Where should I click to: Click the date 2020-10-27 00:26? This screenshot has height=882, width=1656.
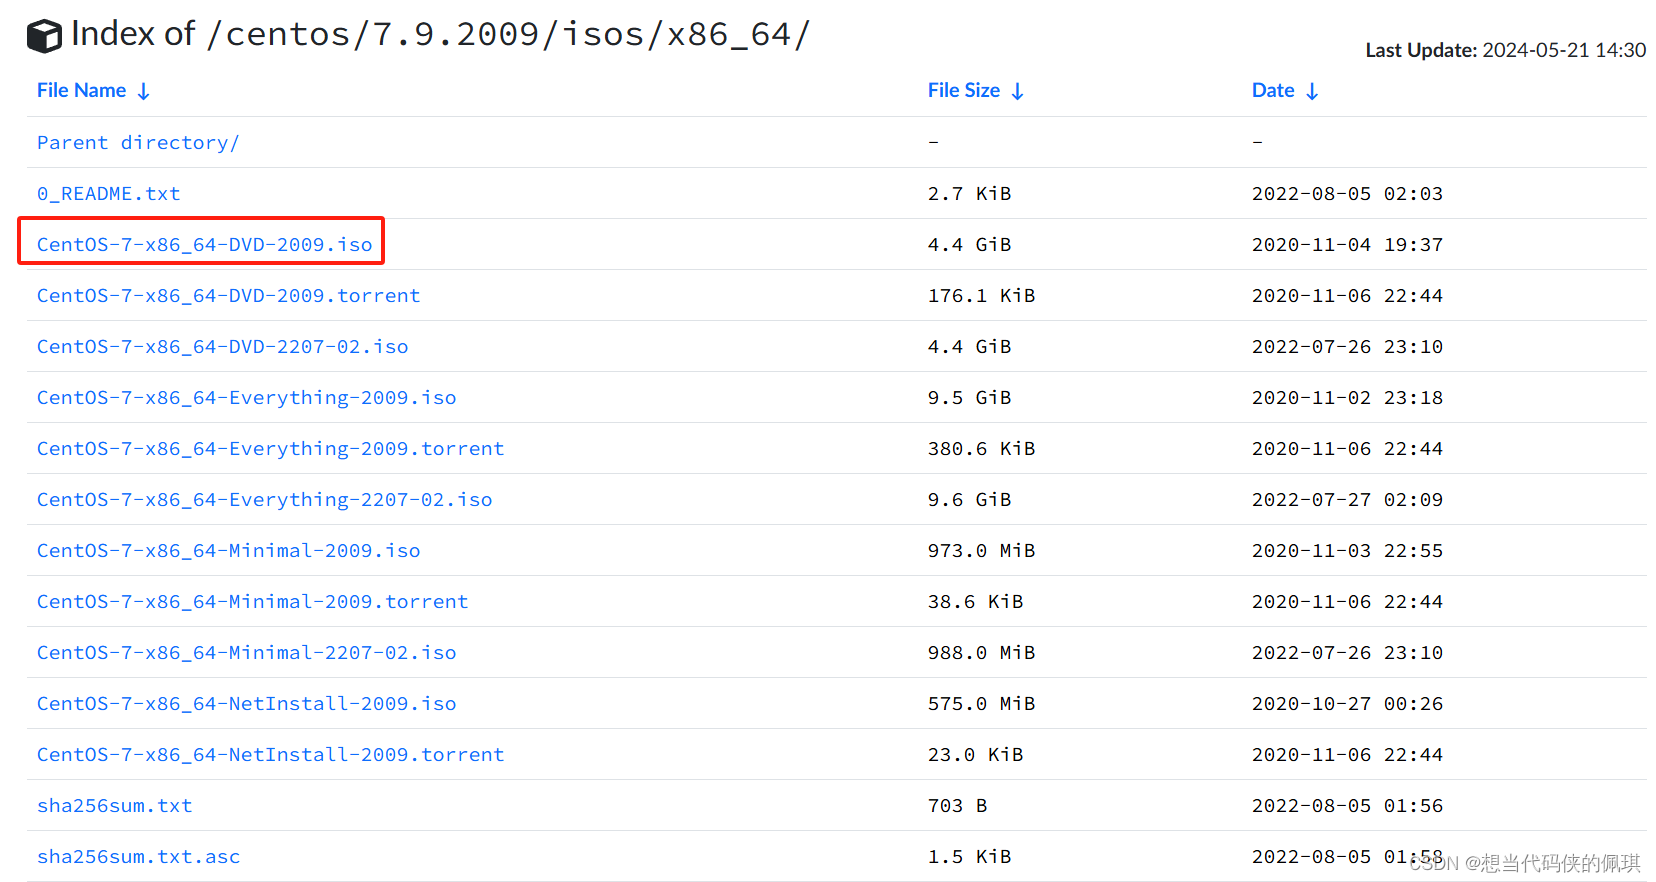pyautogui.click(x=1347, y=704)
